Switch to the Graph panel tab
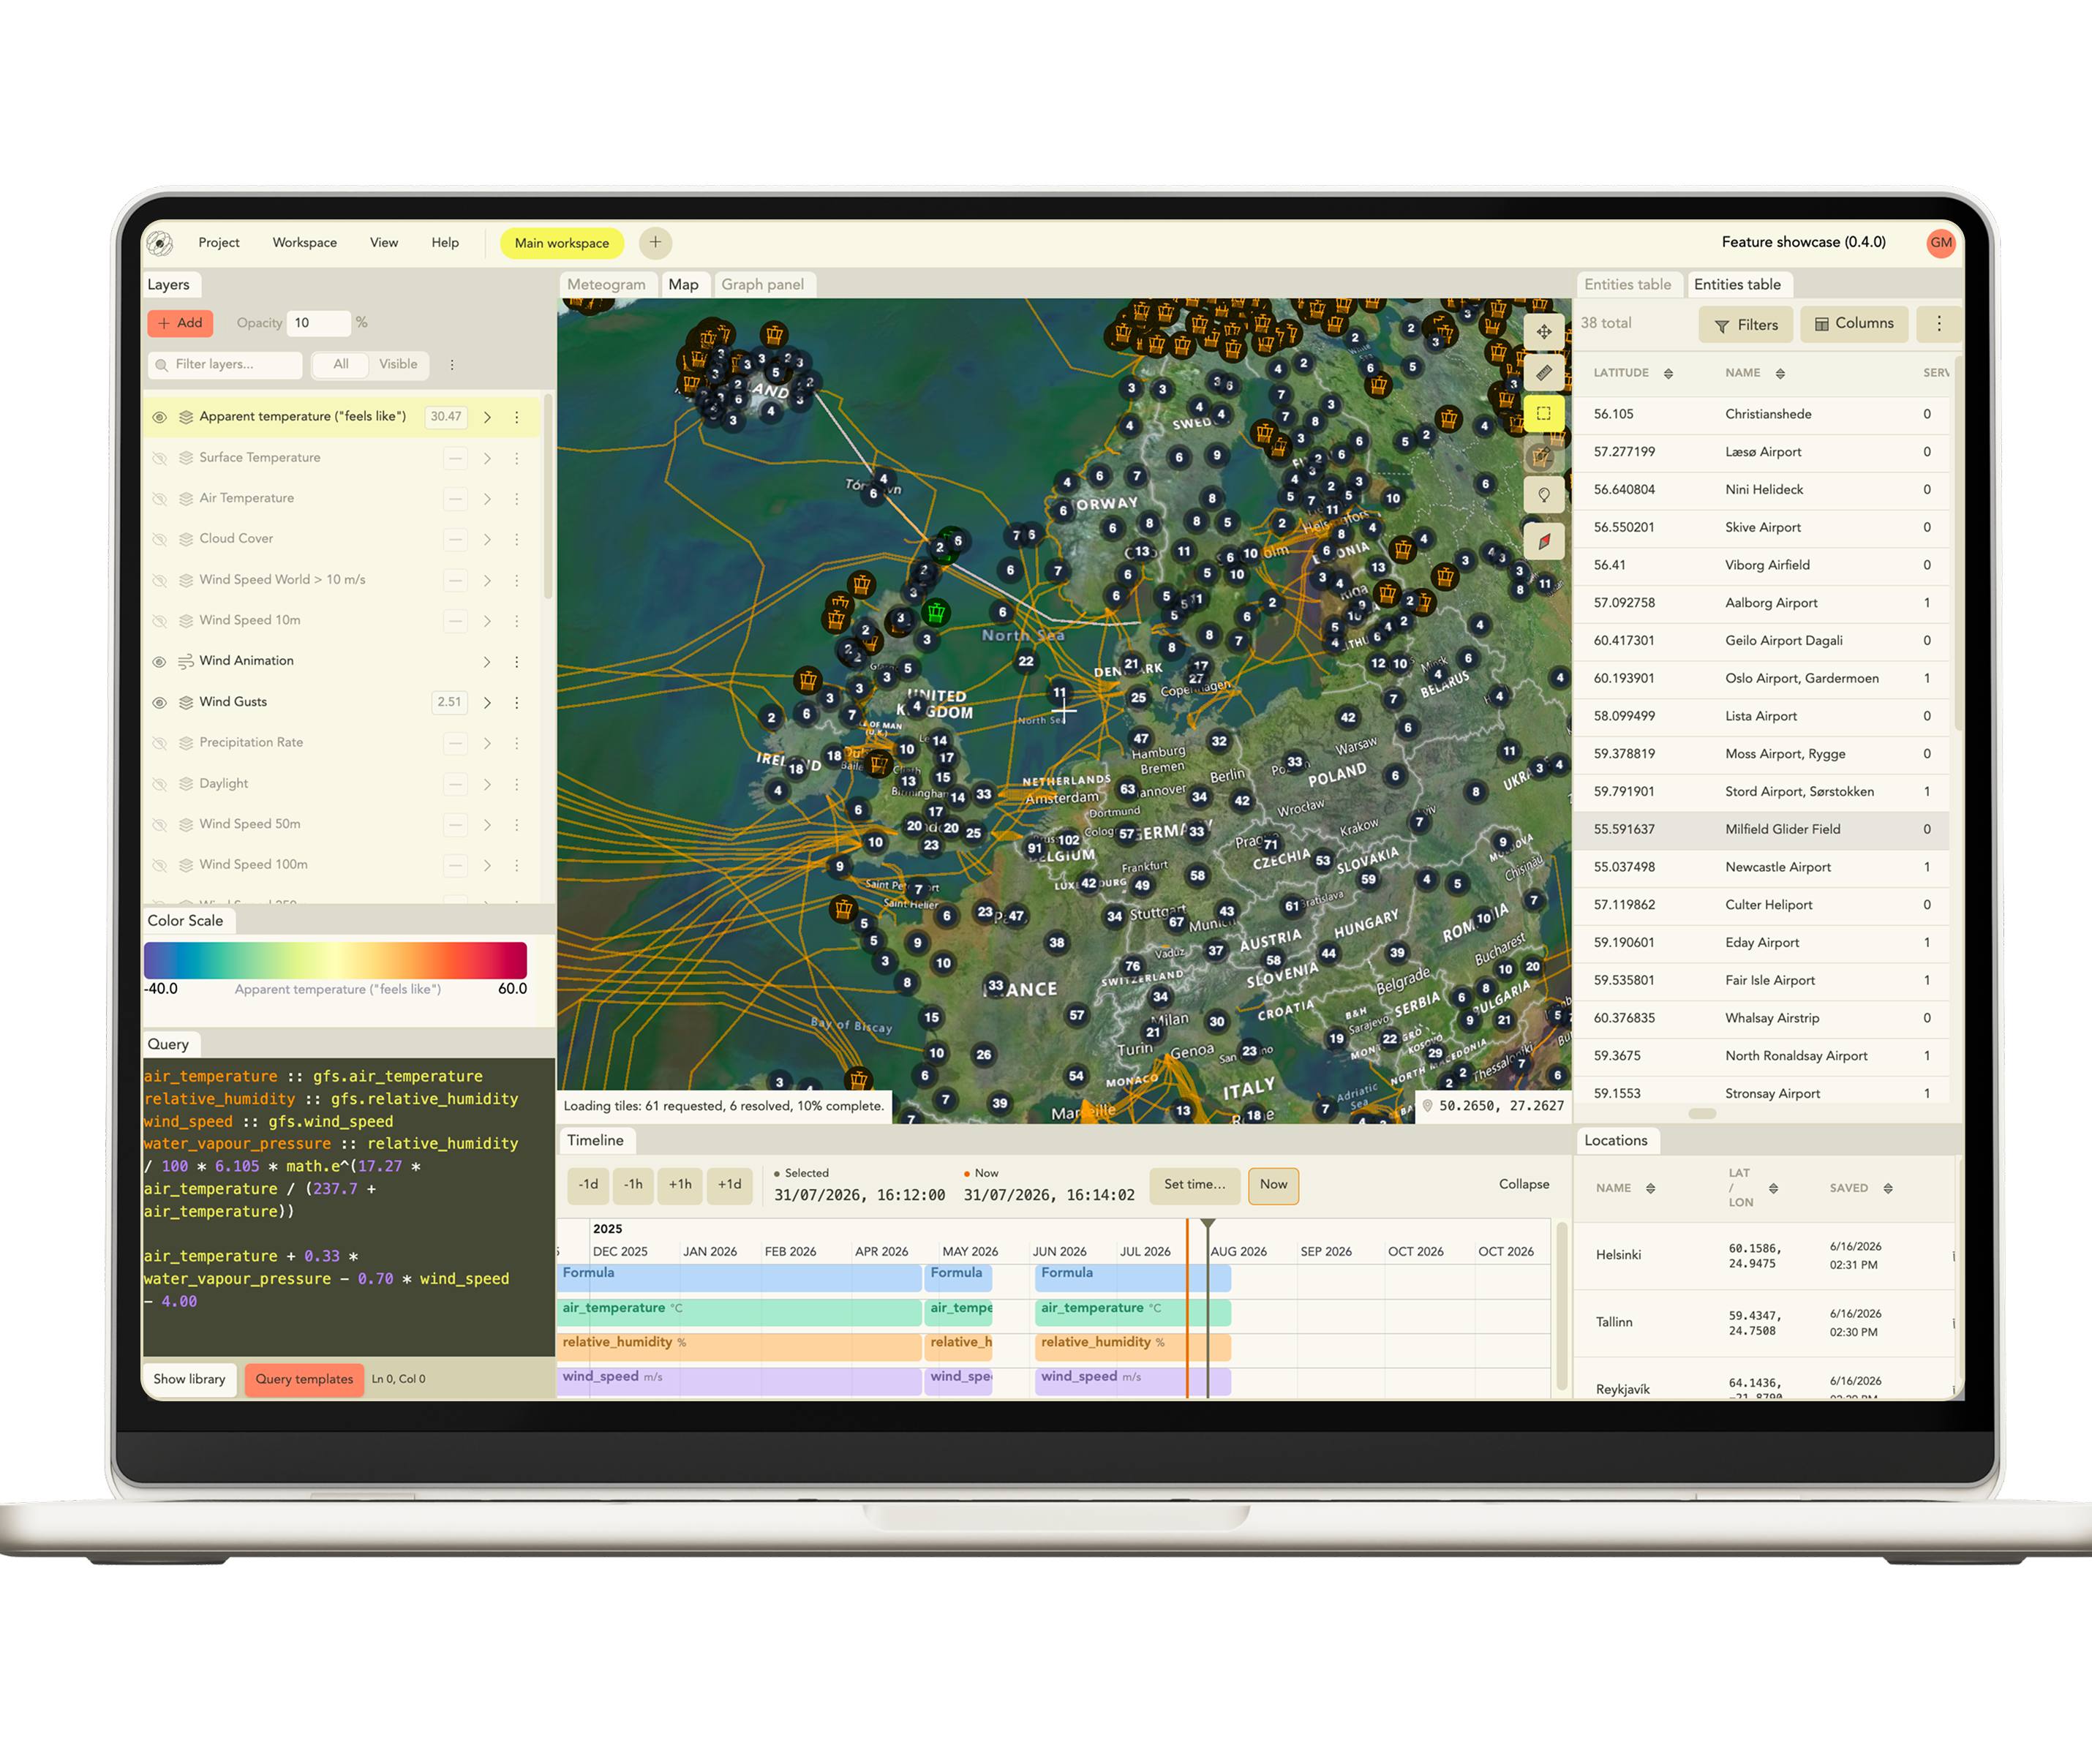The width and height of the screenshot is (2092, 1764). (x=763, y=285)
